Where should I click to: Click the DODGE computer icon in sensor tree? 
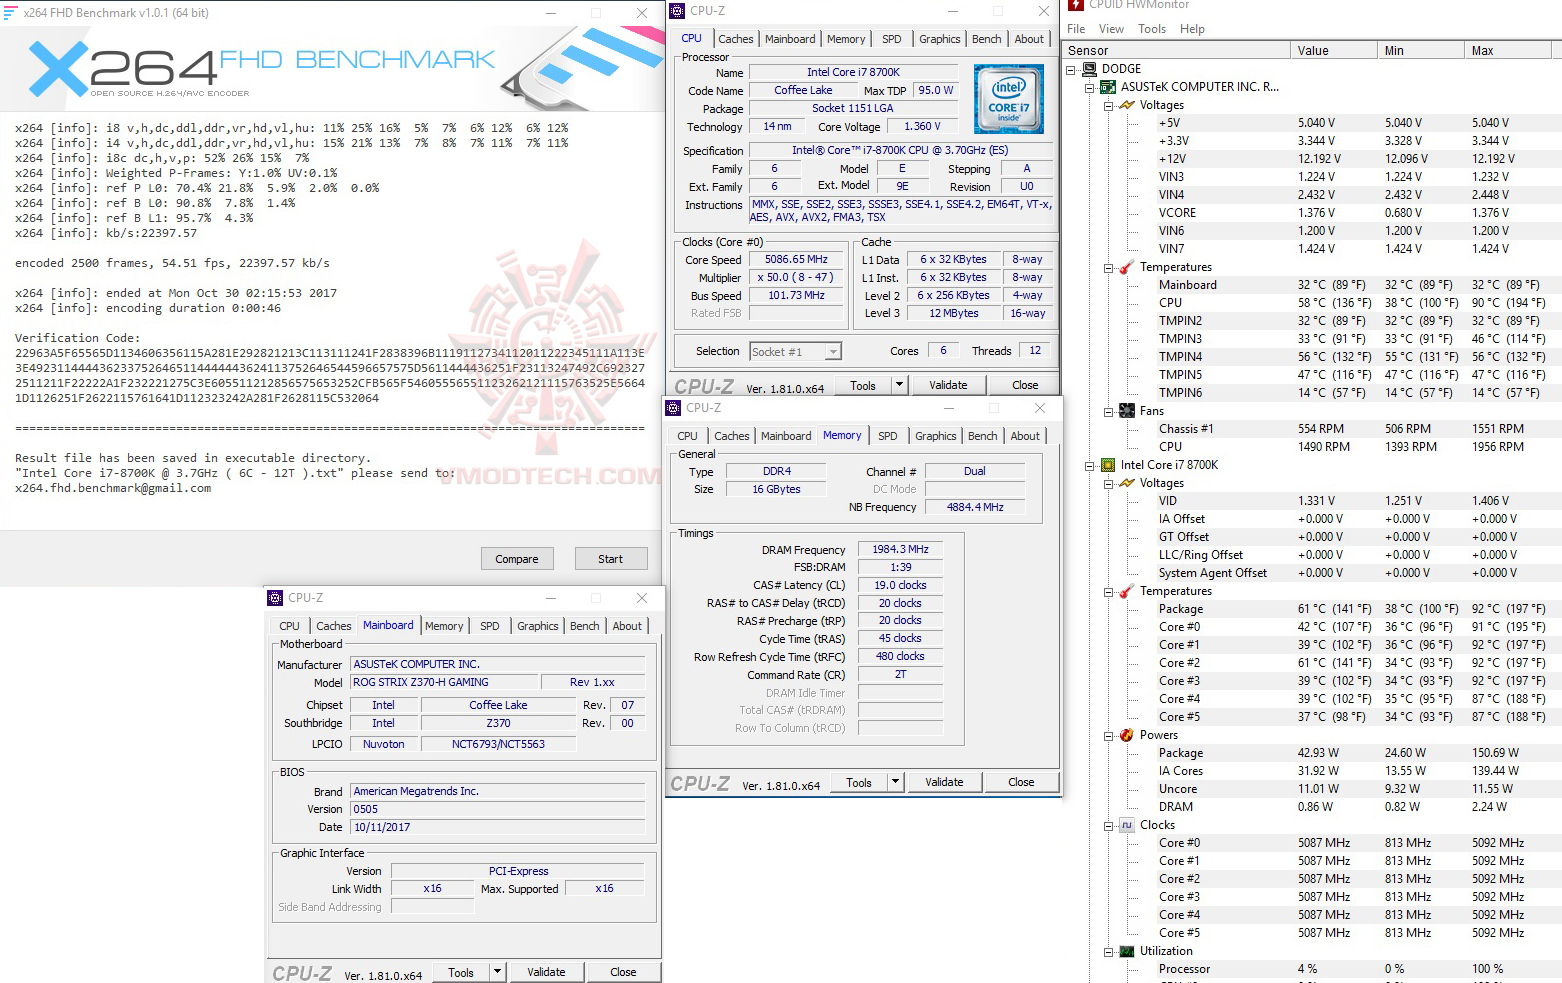click(x=1090, y=68)
